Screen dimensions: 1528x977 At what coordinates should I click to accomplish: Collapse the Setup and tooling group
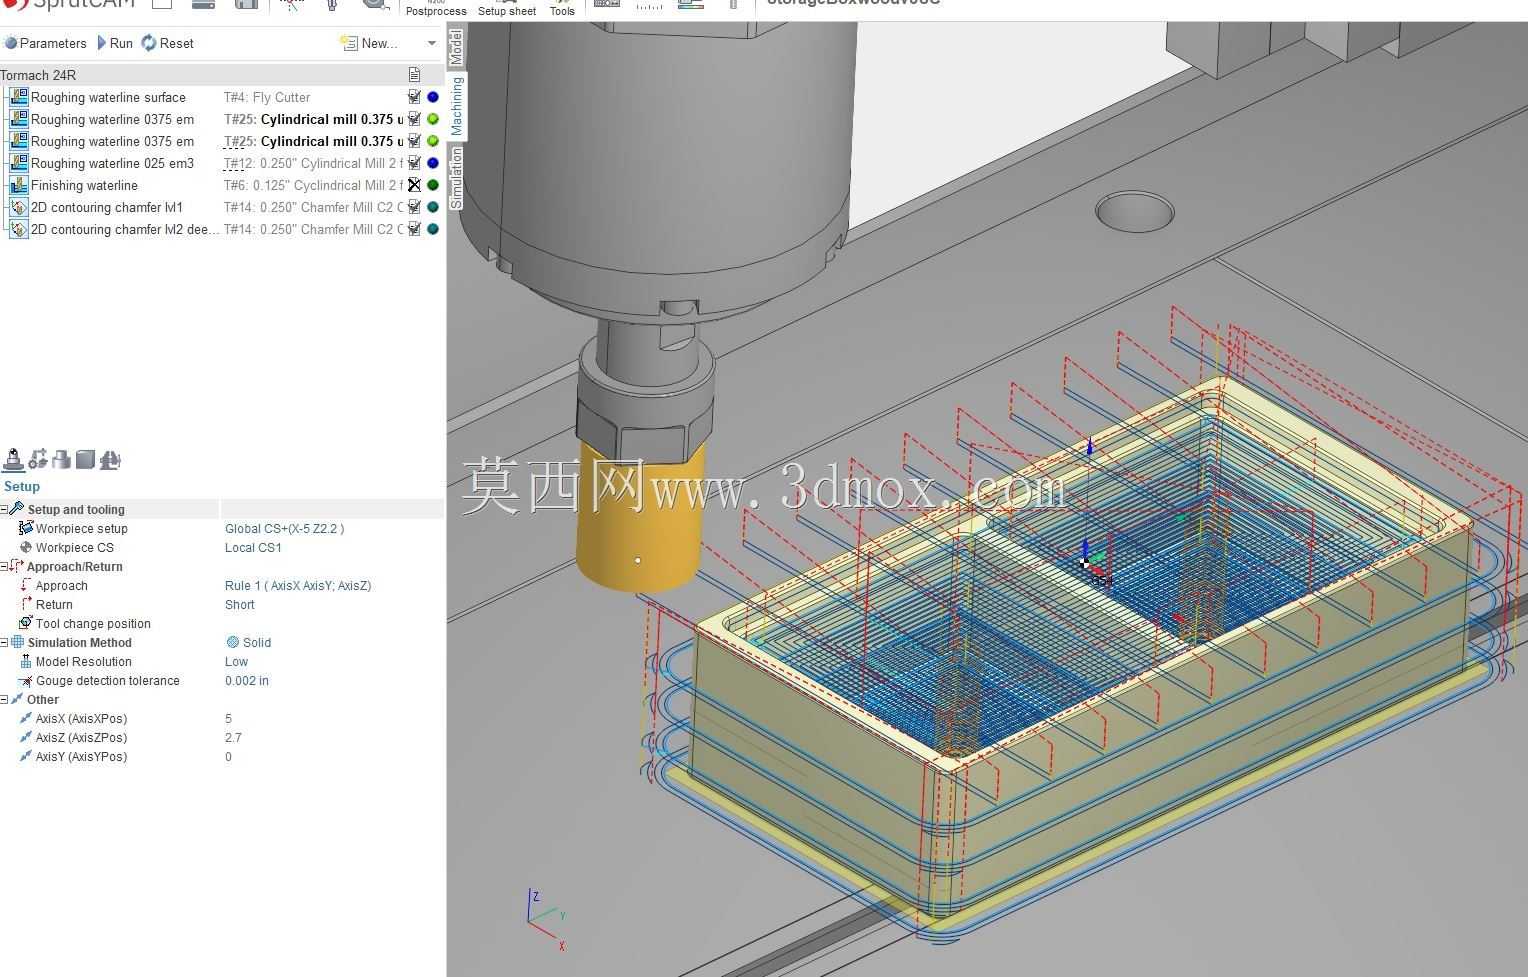(x=4, y=510)
